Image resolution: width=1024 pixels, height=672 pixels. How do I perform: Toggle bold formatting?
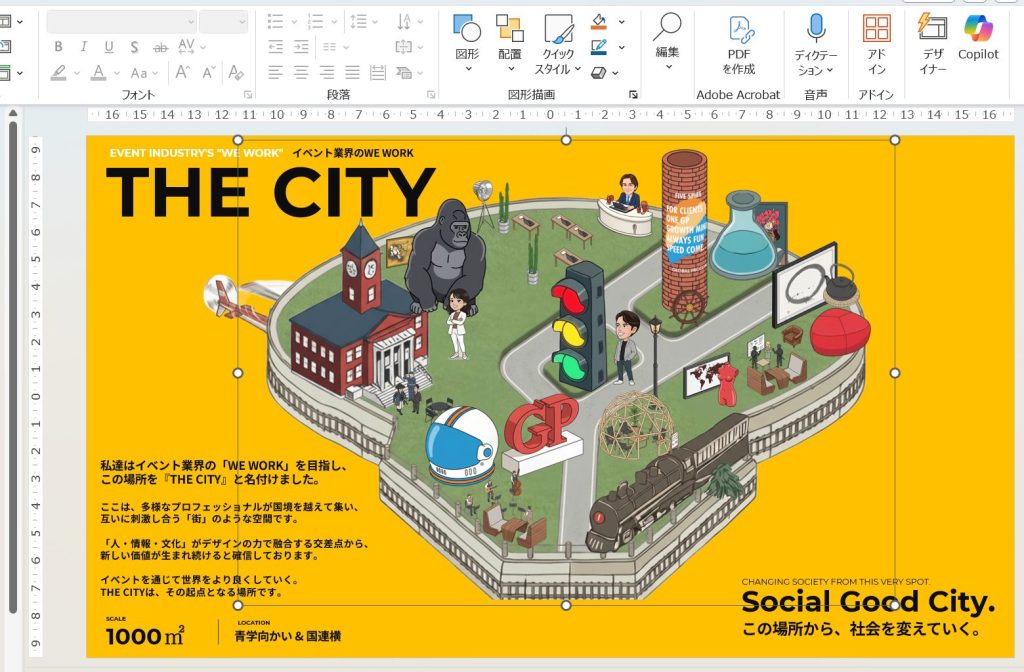pos(58,47)
